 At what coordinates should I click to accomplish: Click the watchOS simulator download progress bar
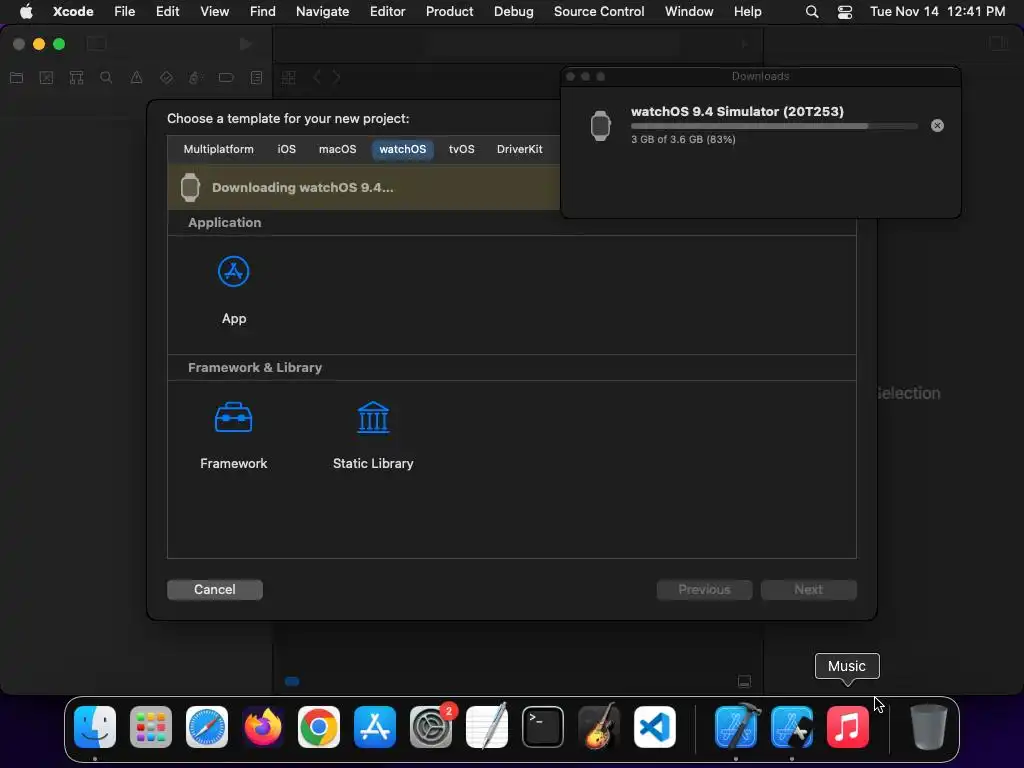click(774, 126)
